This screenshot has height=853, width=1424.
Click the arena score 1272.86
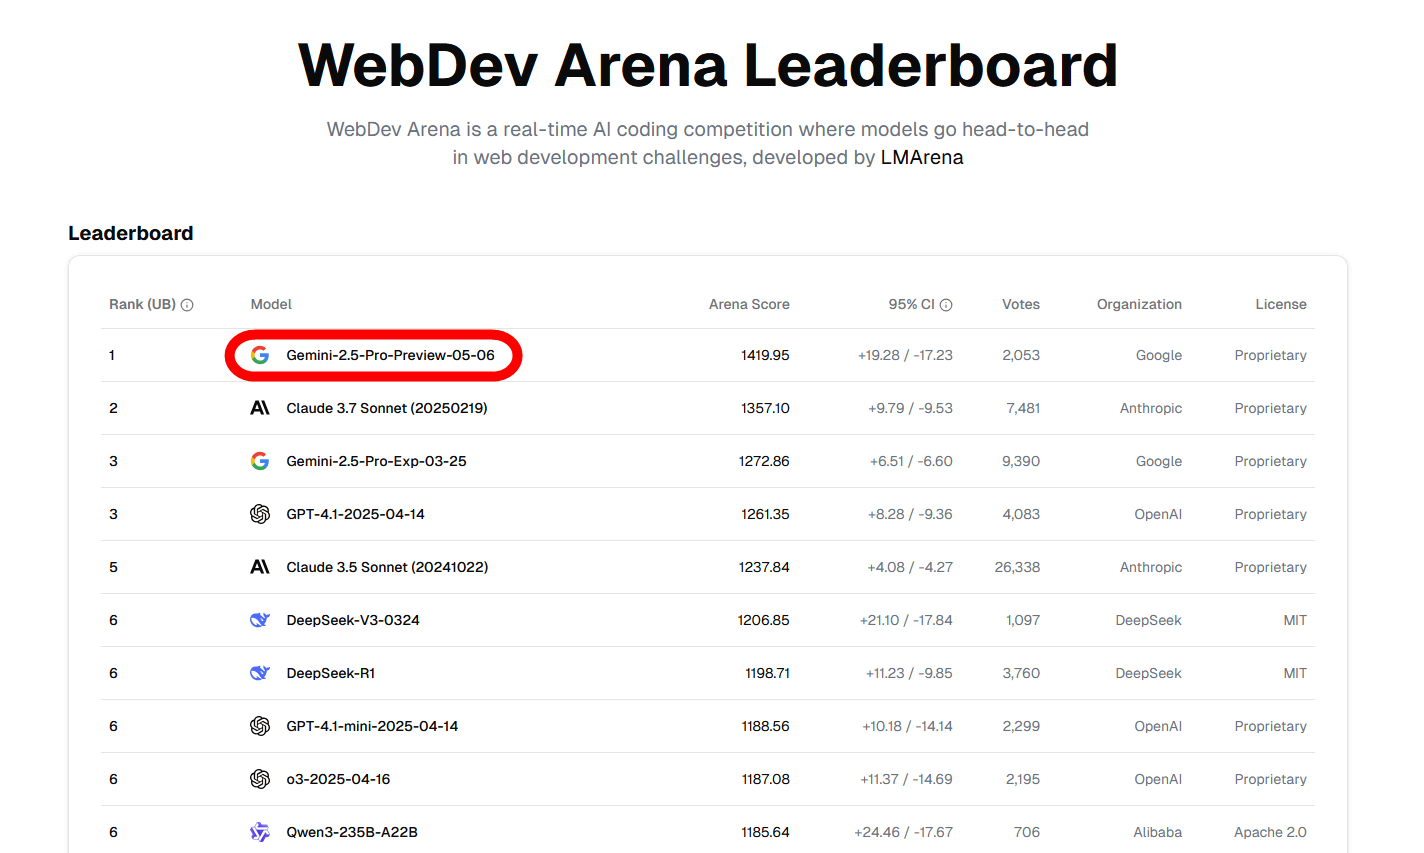[765, 461]
